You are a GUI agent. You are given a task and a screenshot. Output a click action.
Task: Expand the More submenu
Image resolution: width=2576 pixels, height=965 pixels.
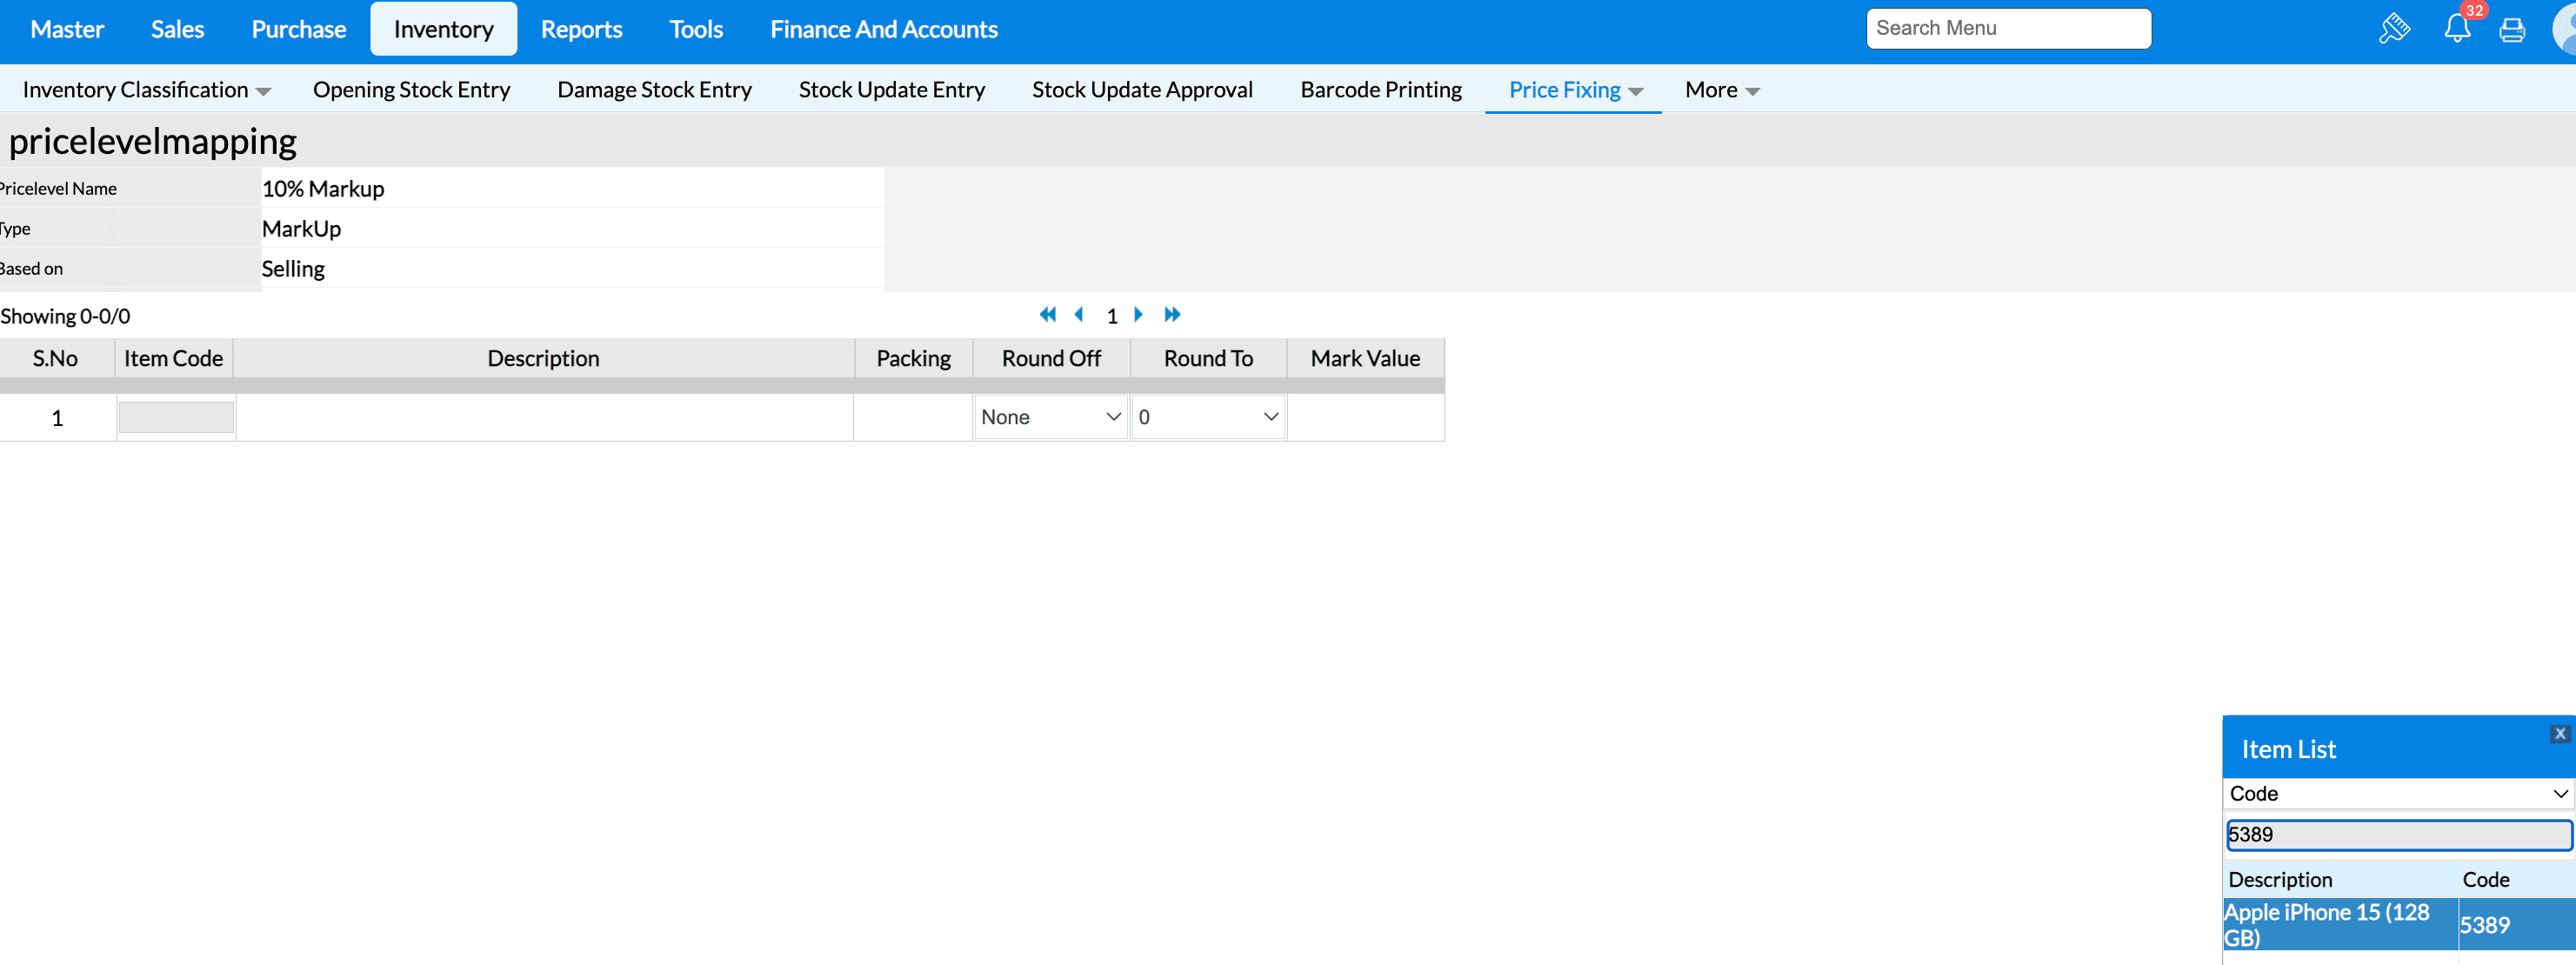click(1721, 90)
